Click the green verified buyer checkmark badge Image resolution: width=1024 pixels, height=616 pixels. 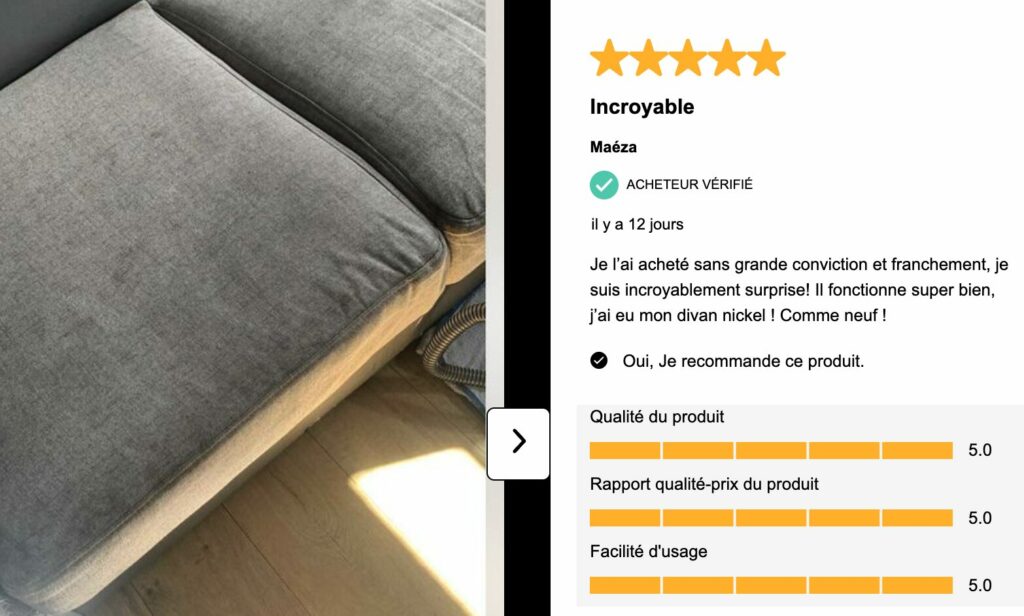pos(604,185)
